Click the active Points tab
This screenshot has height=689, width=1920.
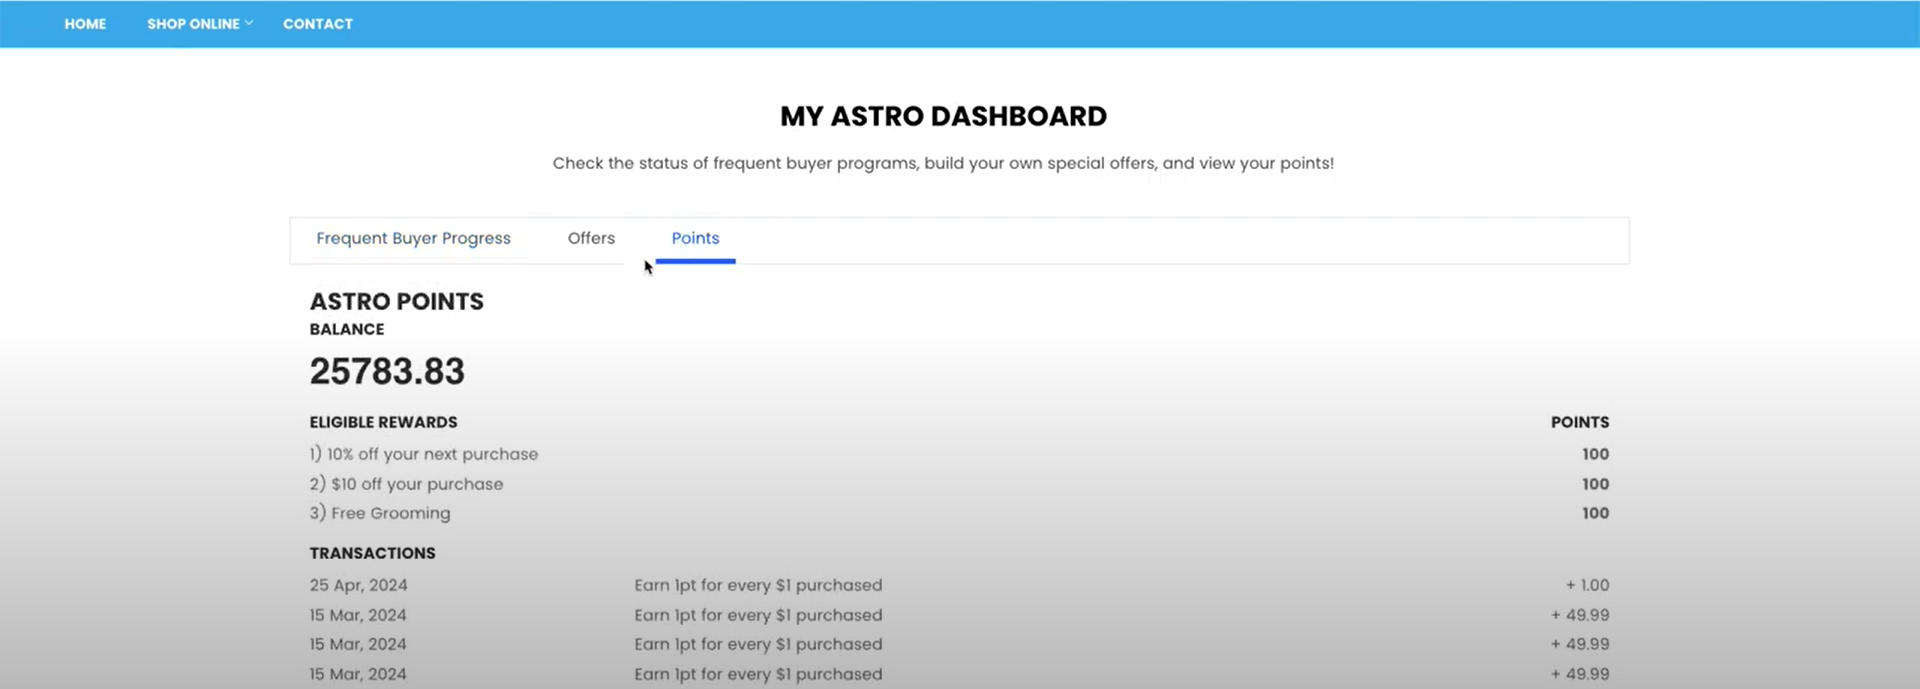695,238
